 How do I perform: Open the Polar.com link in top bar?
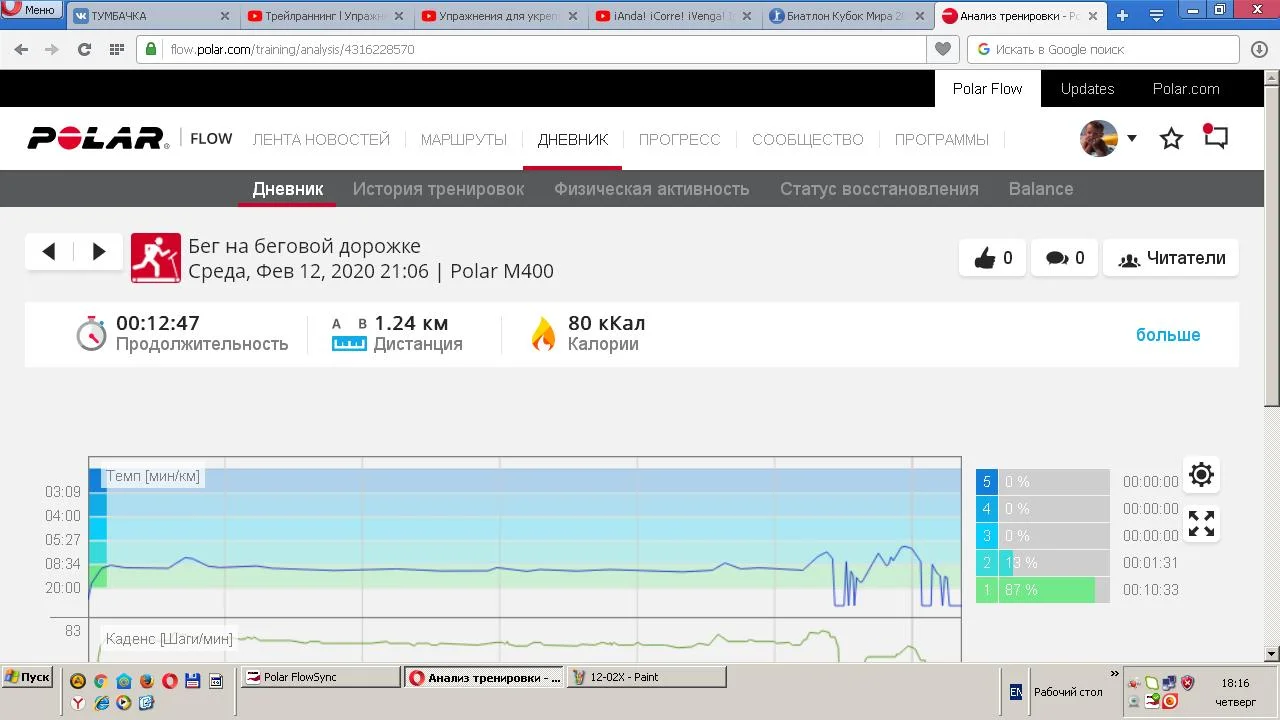[x=1186, y=88]
